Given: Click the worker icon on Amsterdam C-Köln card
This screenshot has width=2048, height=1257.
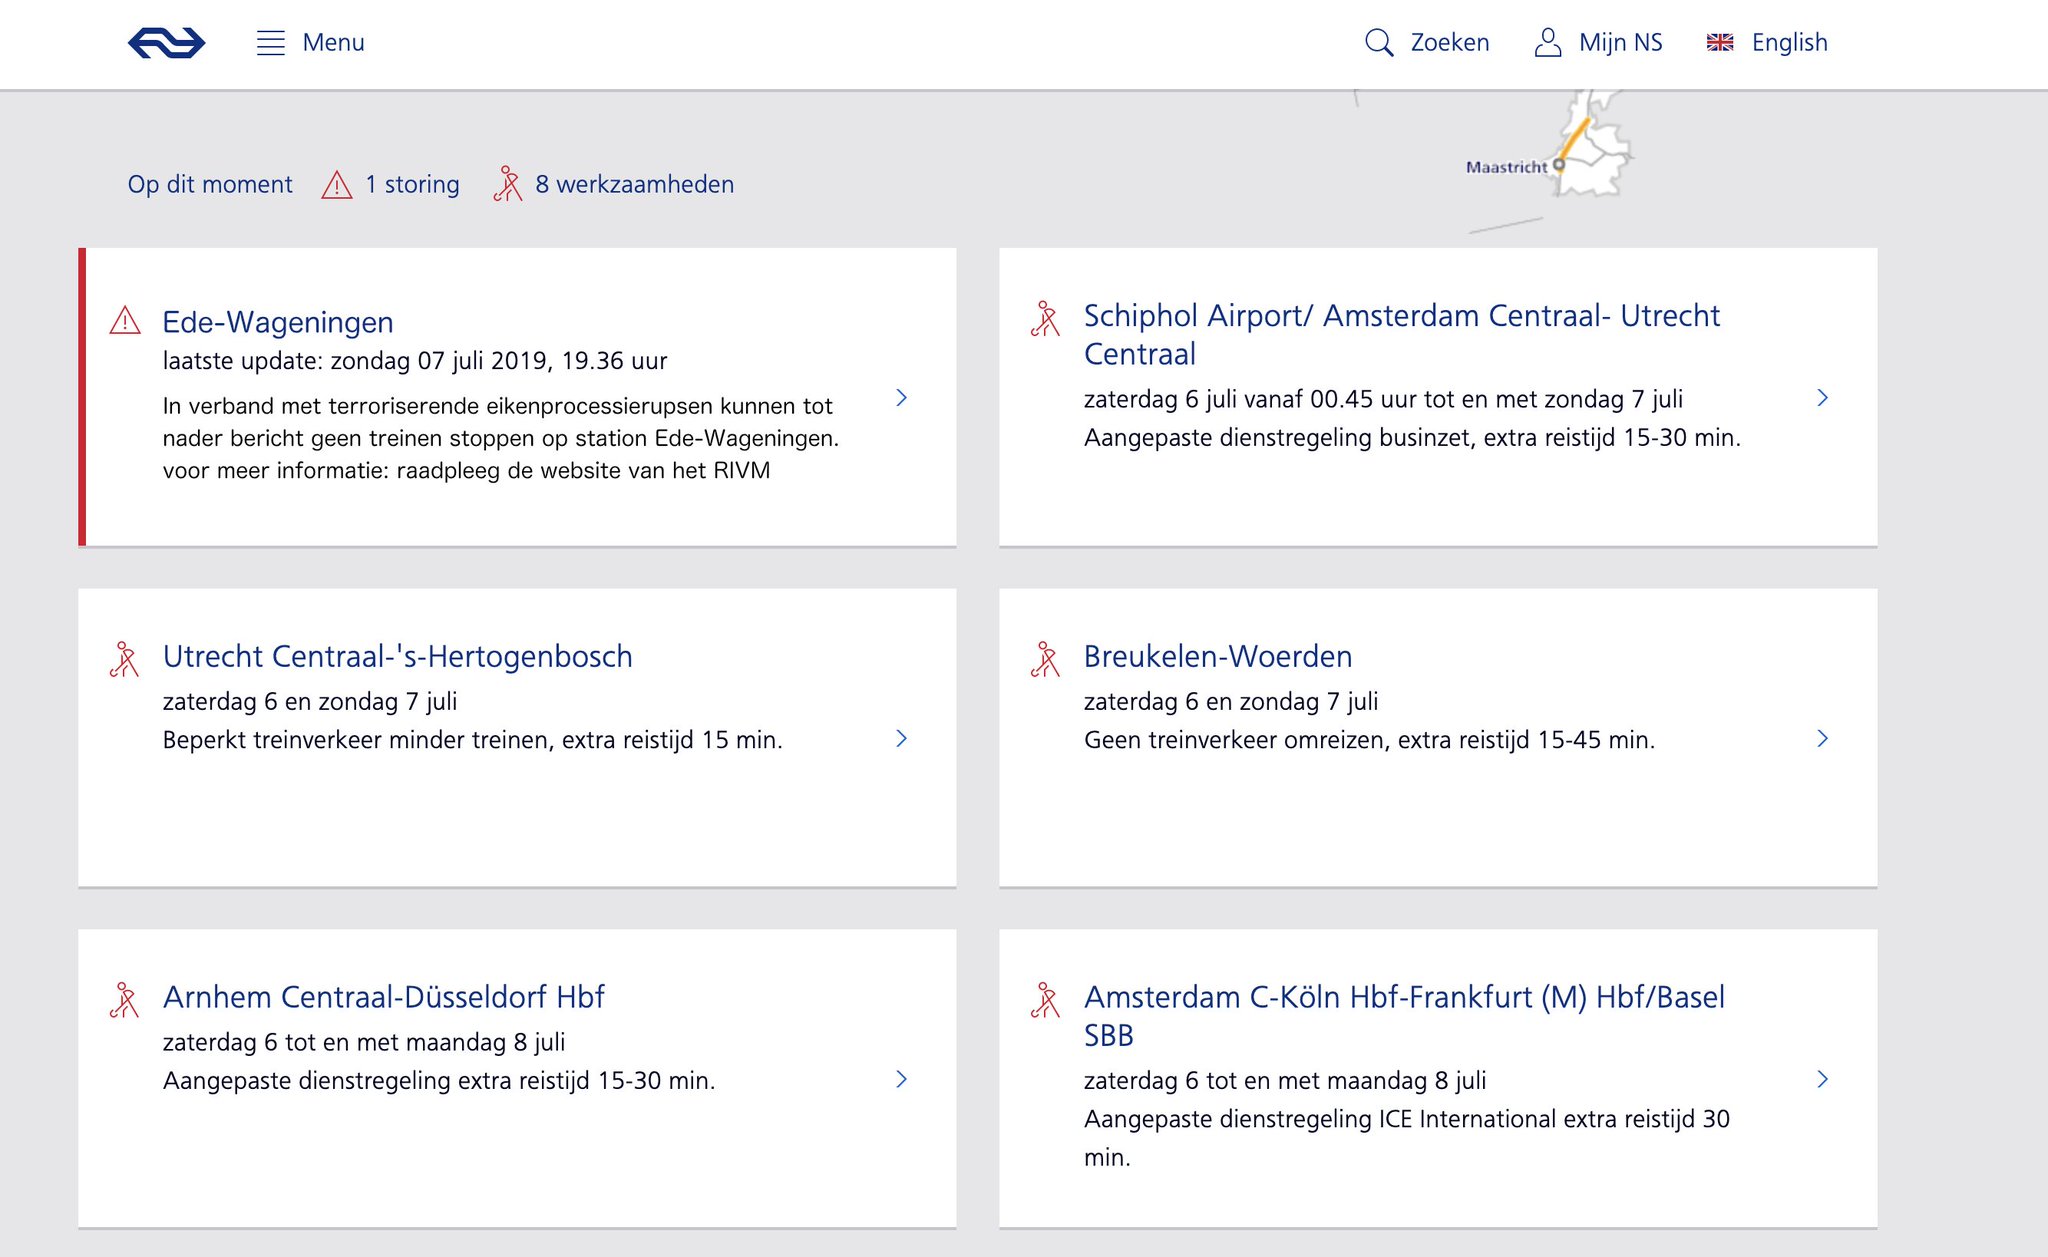Looking at the screenshot, I should click(1045, 1001).
